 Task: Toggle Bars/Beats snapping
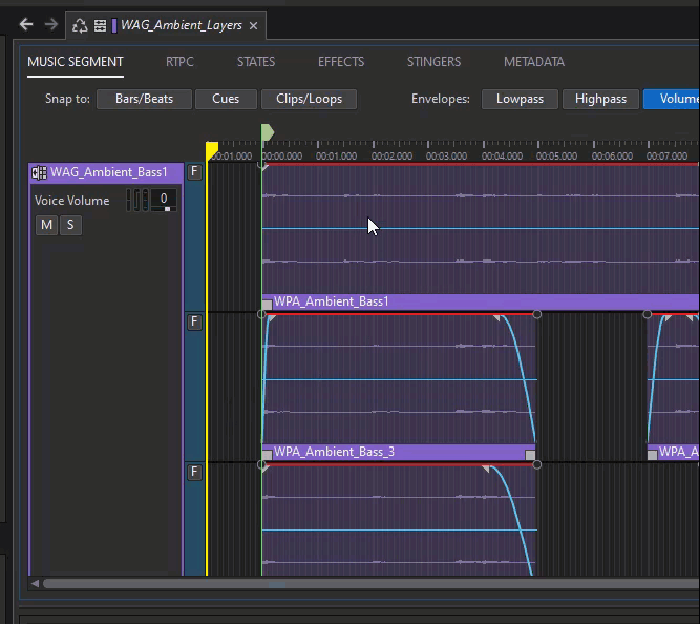pyautogui.click(x=144, y=99)
